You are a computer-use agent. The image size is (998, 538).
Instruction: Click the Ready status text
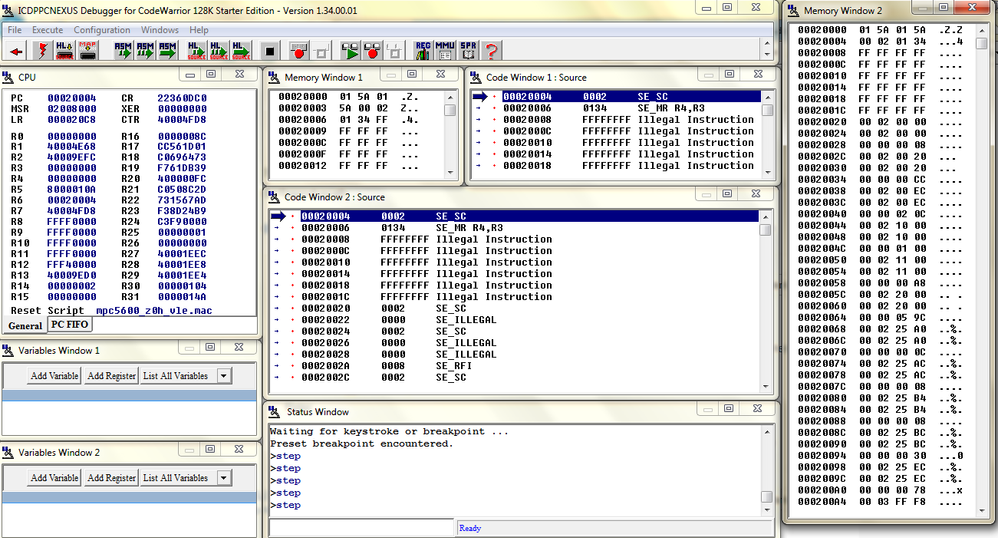pos(470,528)
